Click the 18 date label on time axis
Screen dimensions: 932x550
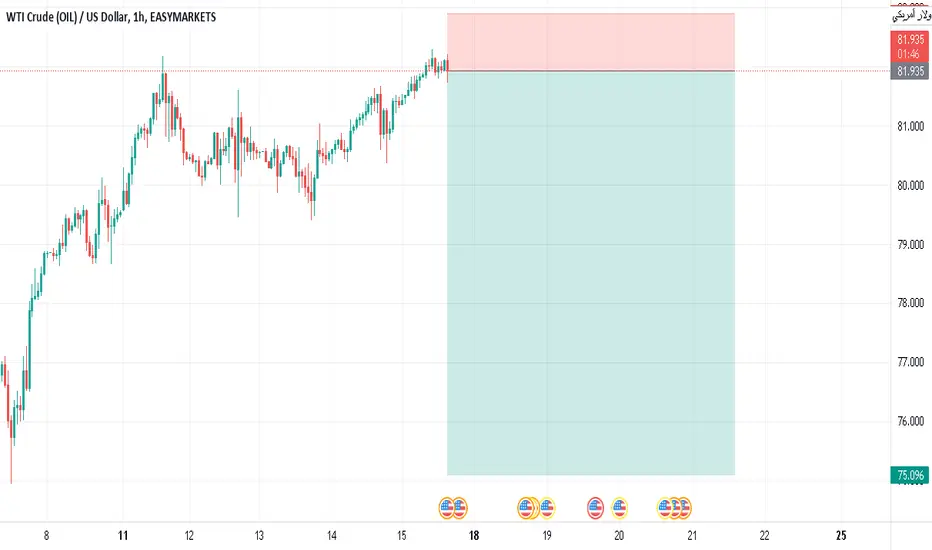point(474,536)
